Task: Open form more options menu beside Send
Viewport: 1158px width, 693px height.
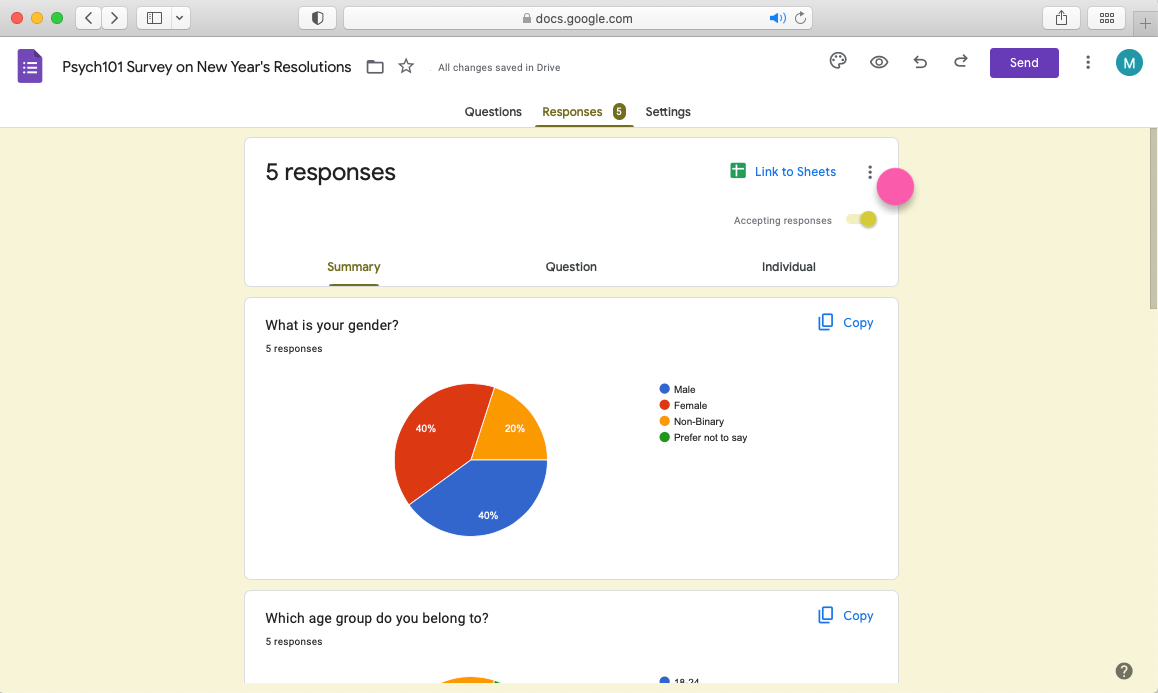Action: pos(1088,62)
